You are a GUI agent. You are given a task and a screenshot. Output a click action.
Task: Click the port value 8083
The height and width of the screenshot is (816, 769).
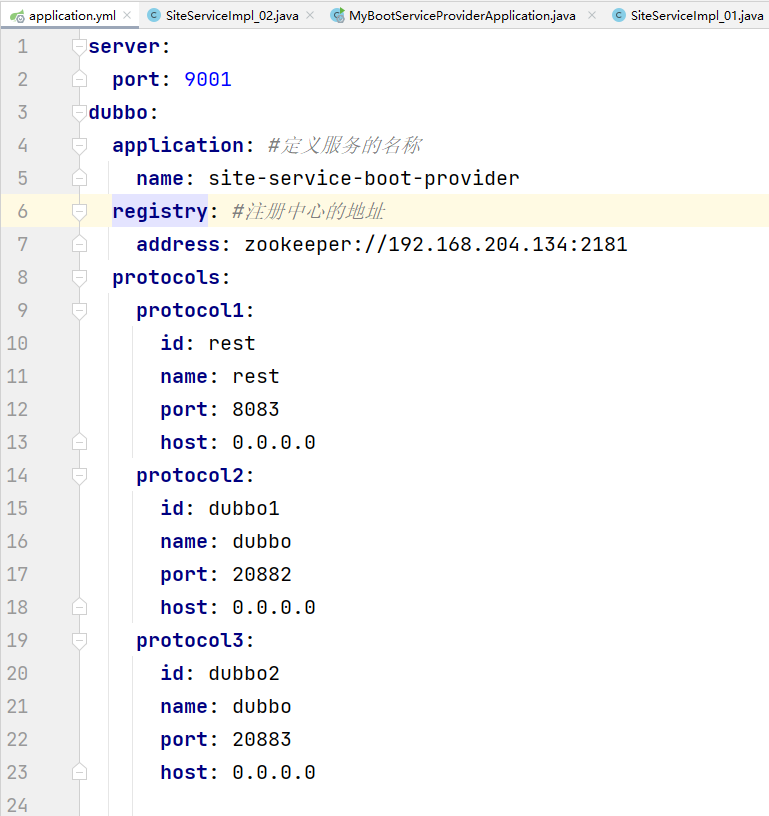(255, 410)
